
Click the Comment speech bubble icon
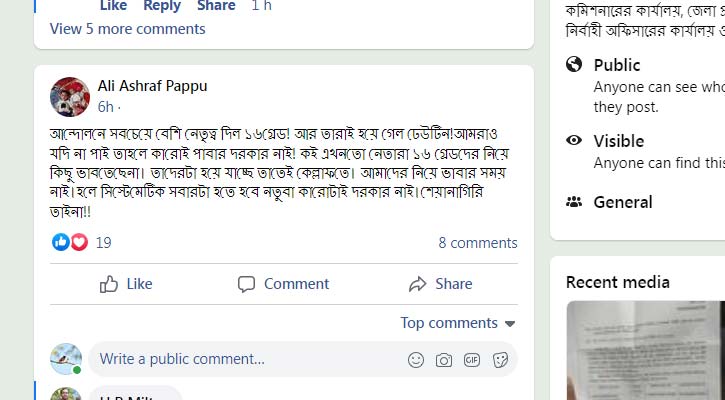(247, 284)
